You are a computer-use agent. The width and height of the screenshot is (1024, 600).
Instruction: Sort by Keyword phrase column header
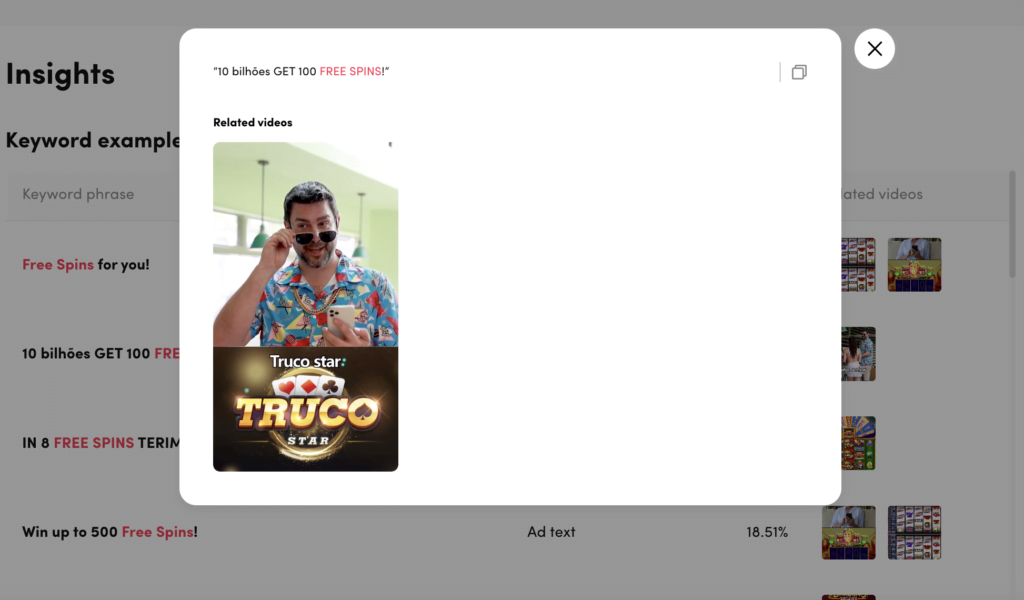pos(78,194)
